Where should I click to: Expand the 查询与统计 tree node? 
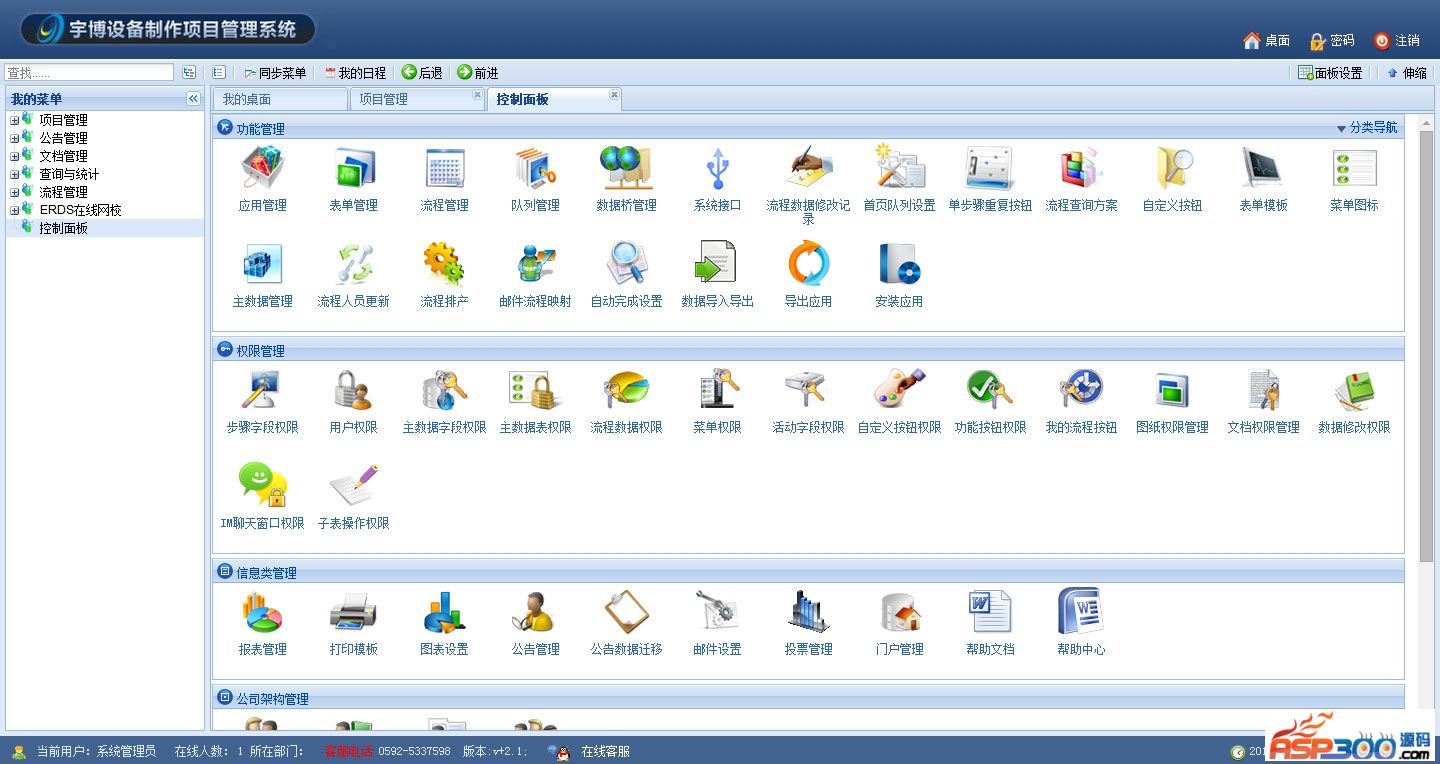tap(14, 174)
